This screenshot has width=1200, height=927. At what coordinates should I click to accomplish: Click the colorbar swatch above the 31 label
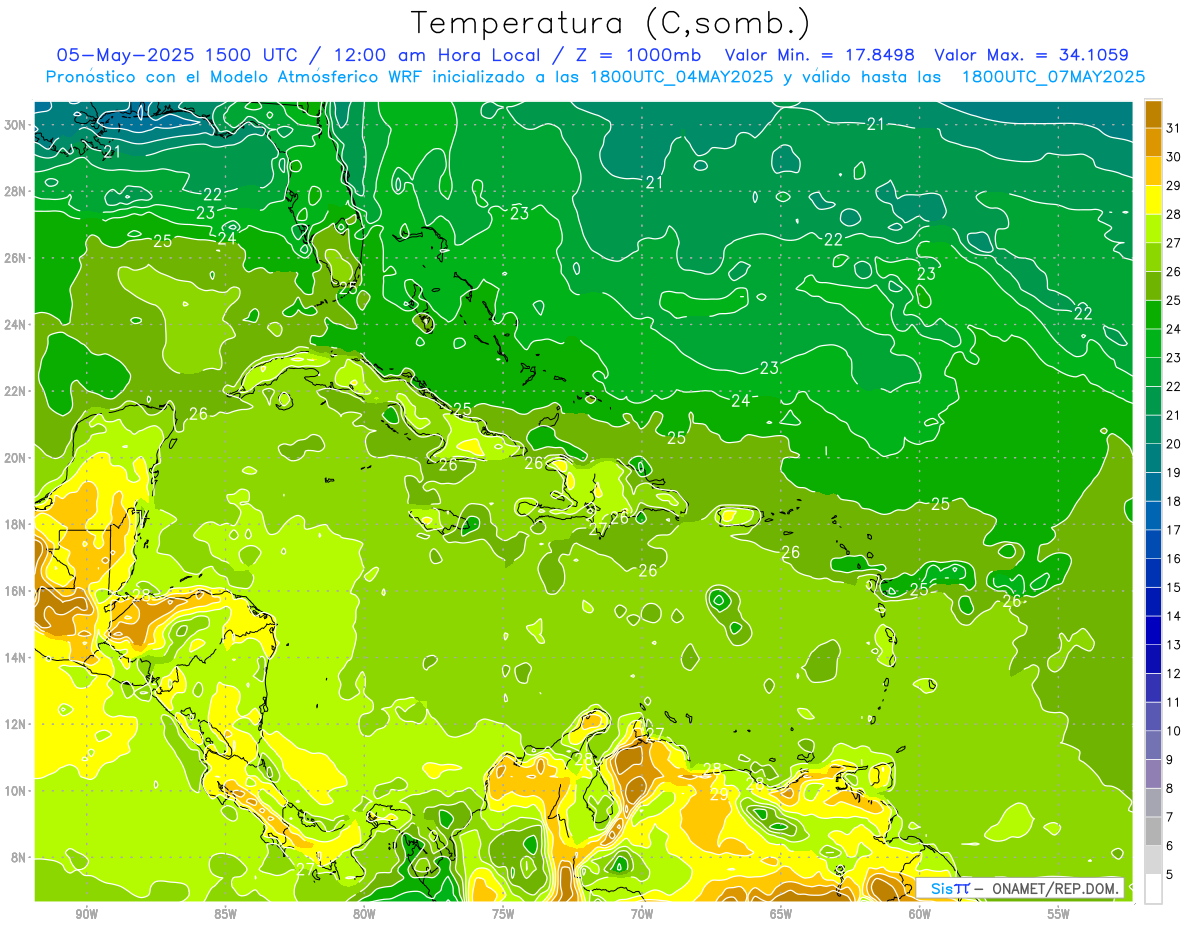[x=1153, y=113]
